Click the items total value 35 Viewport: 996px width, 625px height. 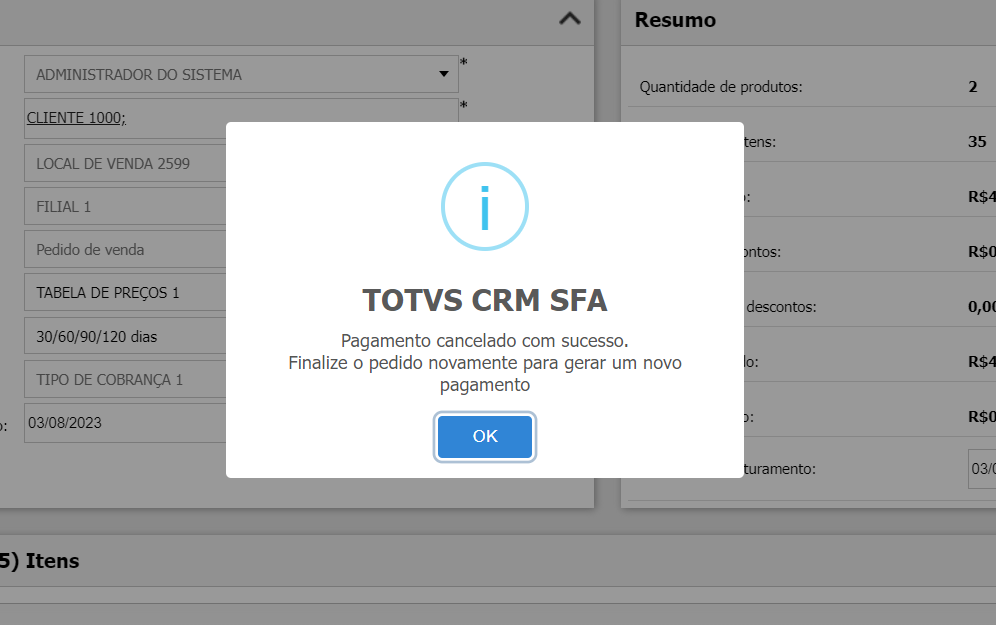(977, 142)
